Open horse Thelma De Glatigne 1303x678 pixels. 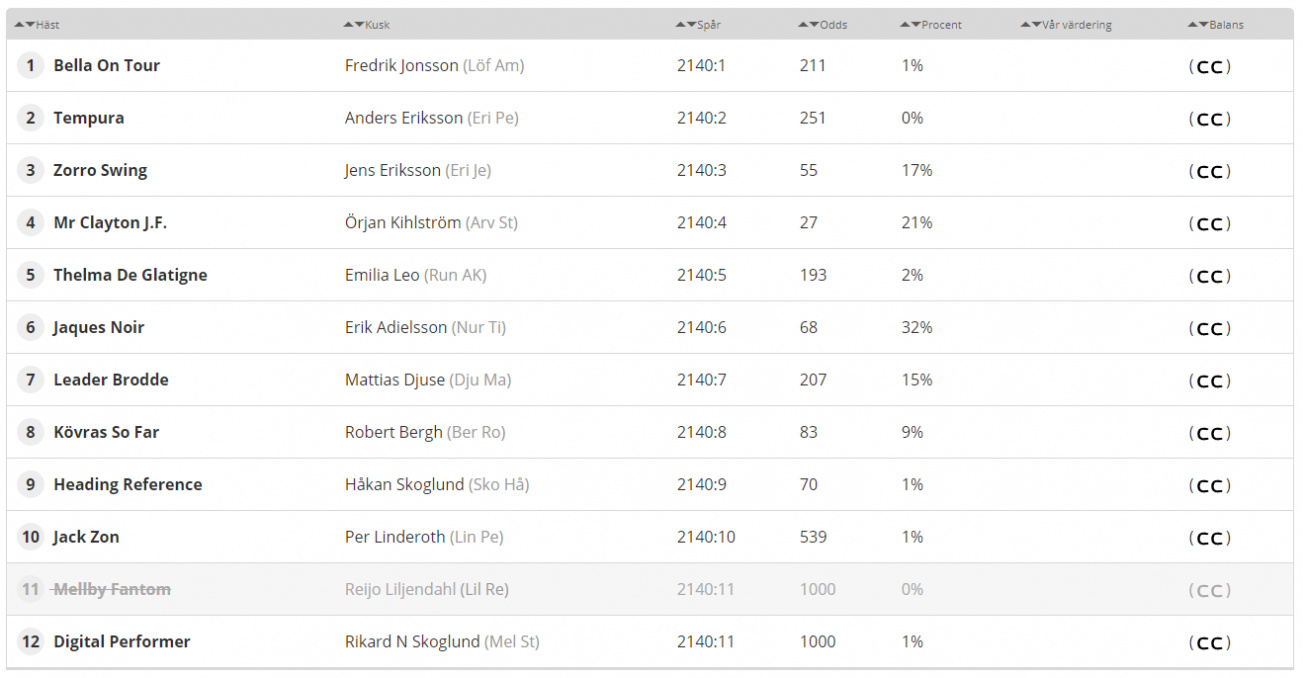130,275
